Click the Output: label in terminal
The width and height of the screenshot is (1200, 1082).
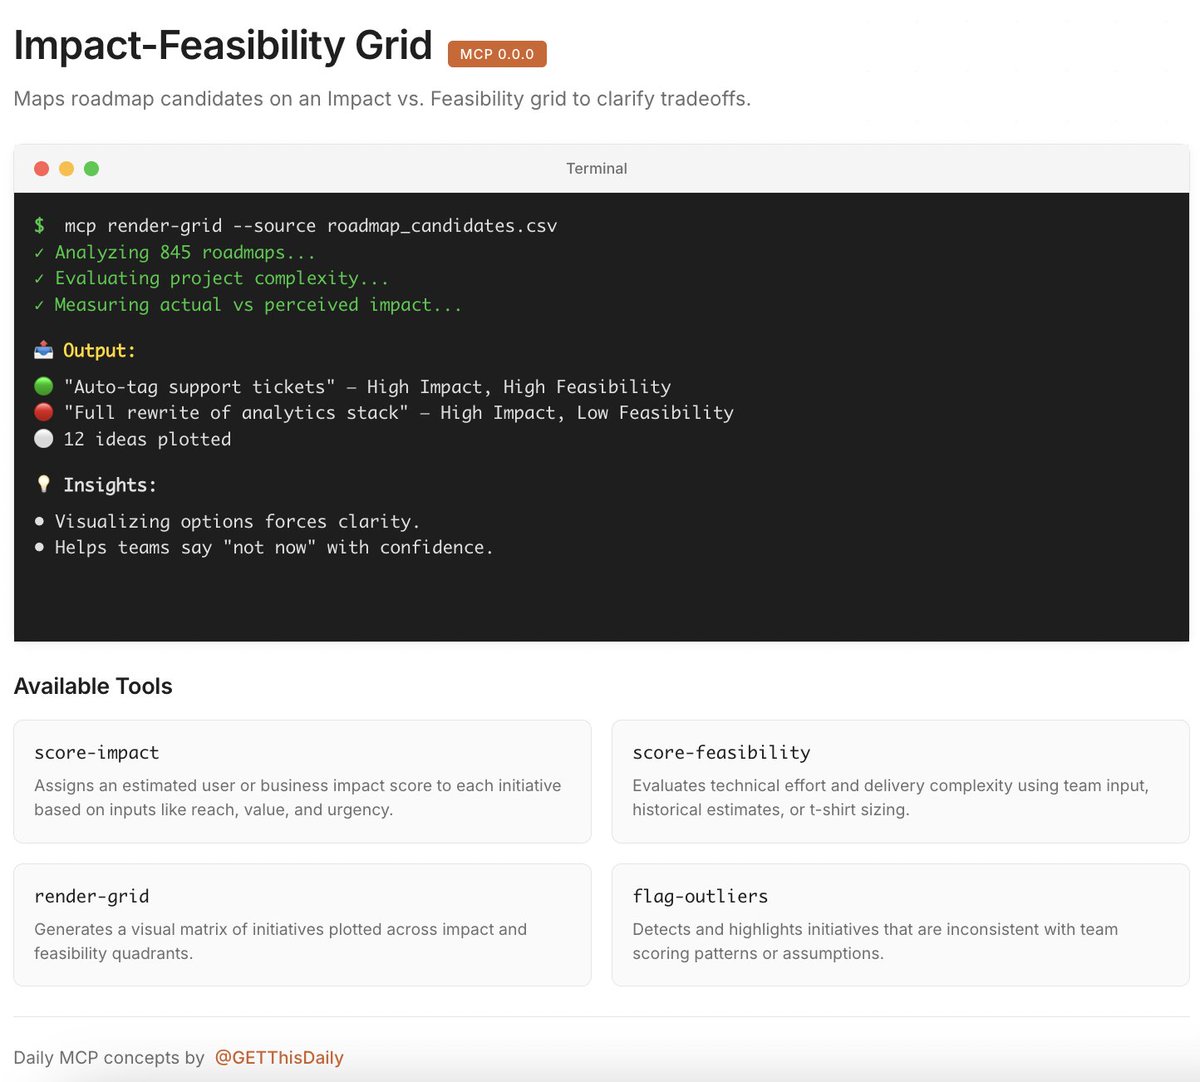[99, 350]
